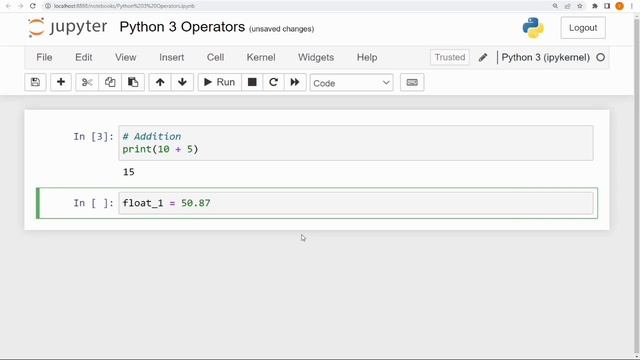Restart kernel and run all icon

295,82
